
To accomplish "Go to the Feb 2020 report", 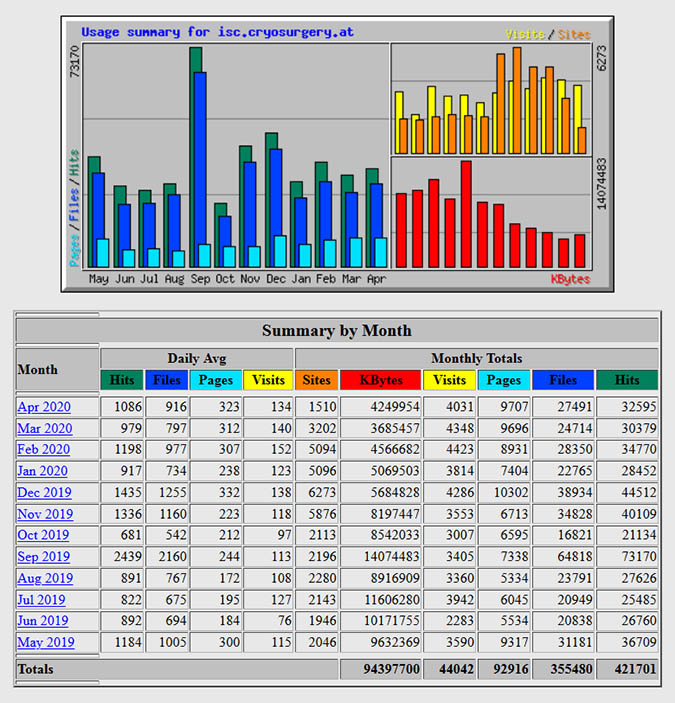I will pyautogui.click(x=43, y=450).
